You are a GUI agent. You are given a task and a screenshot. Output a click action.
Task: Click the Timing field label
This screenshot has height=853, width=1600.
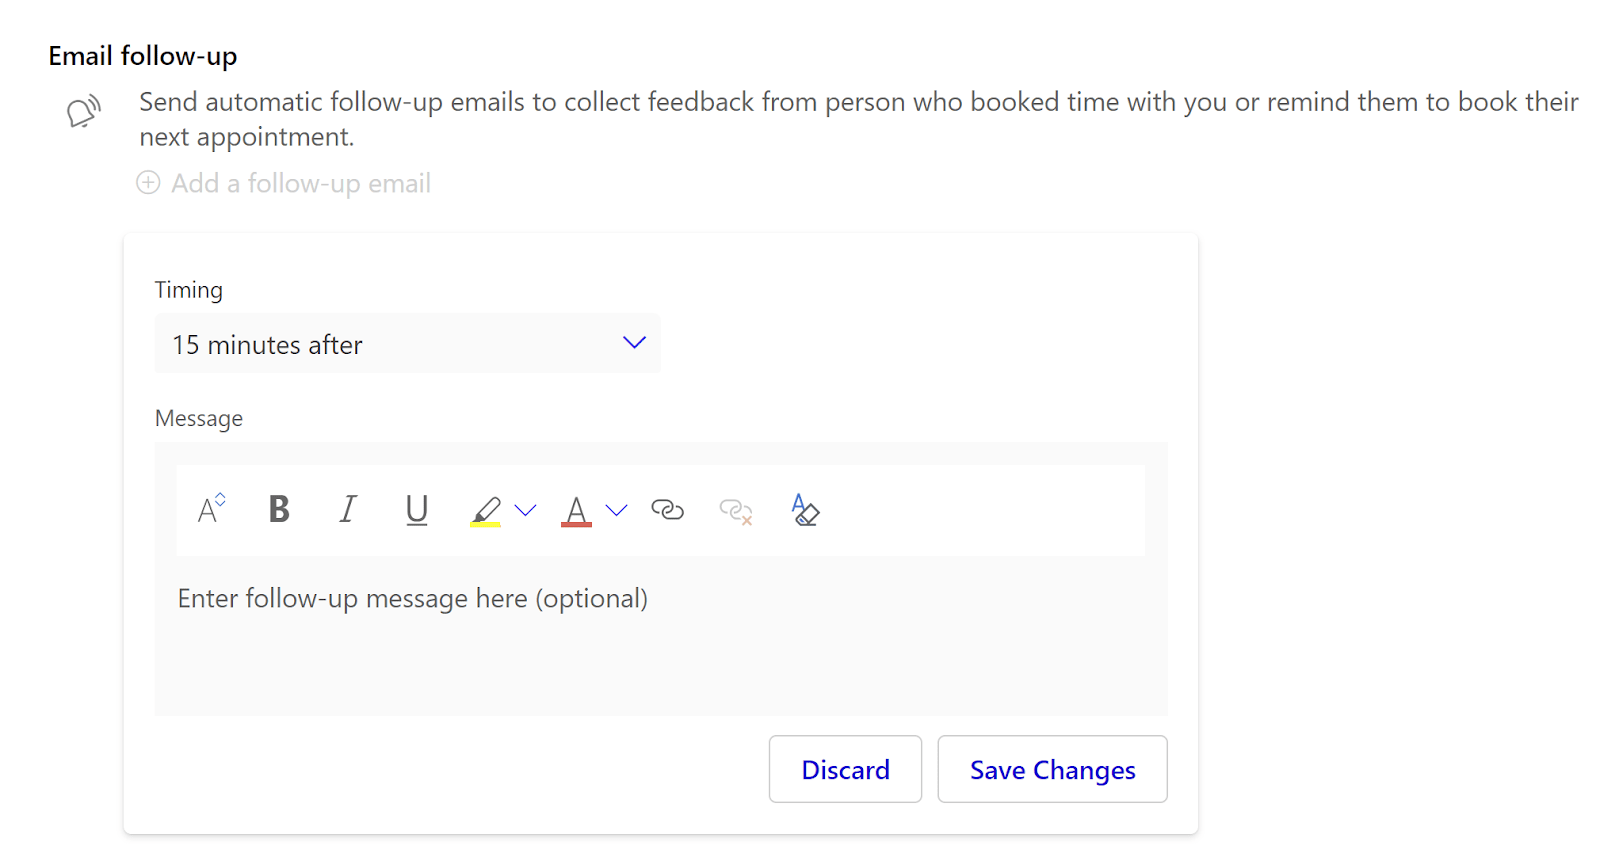click(x=189, y=290)
